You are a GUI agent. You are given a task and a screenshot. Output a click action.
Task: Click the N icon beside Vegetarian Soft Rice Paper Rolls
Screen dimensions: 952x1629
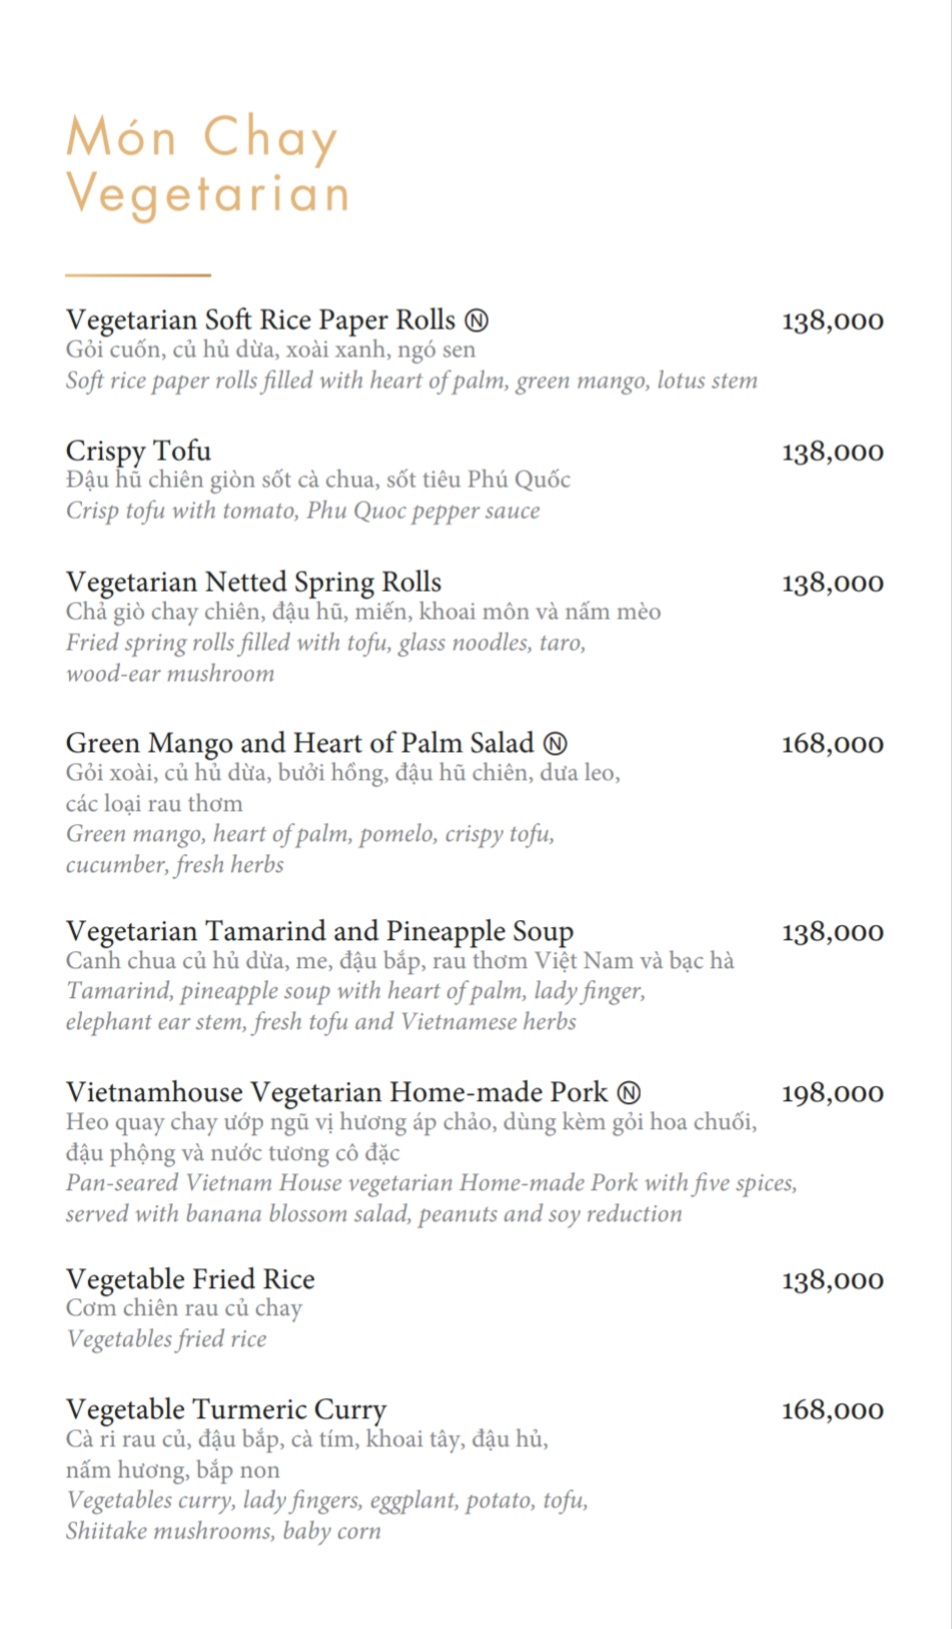tap(477, 320)
